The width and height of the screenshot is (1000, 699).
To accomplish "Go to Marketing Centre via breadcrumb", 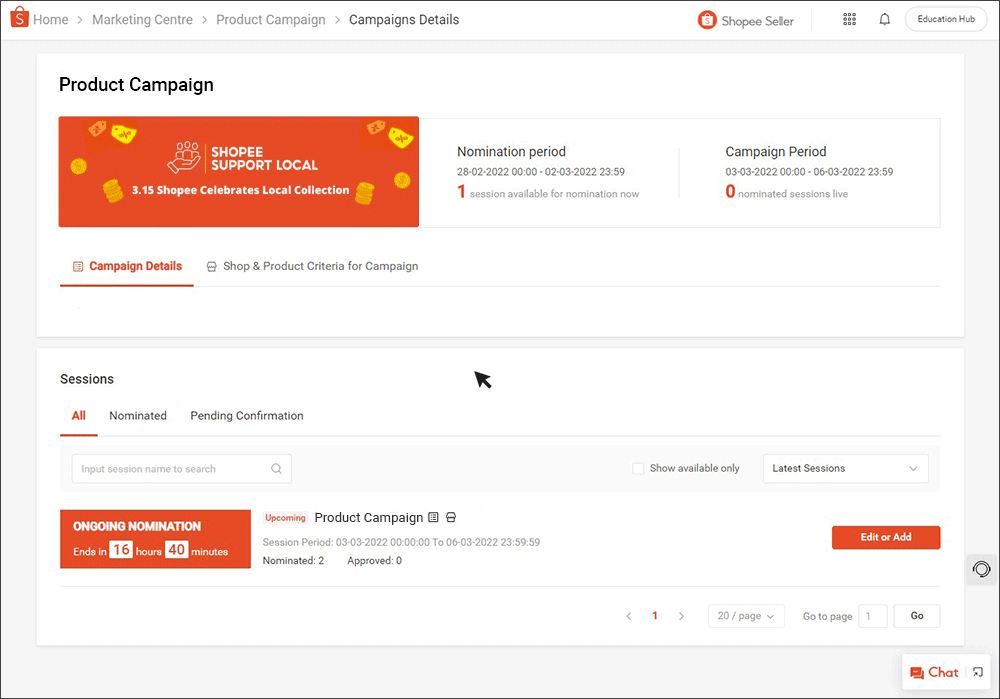I will pyautogui.click(x=142, y=19).
